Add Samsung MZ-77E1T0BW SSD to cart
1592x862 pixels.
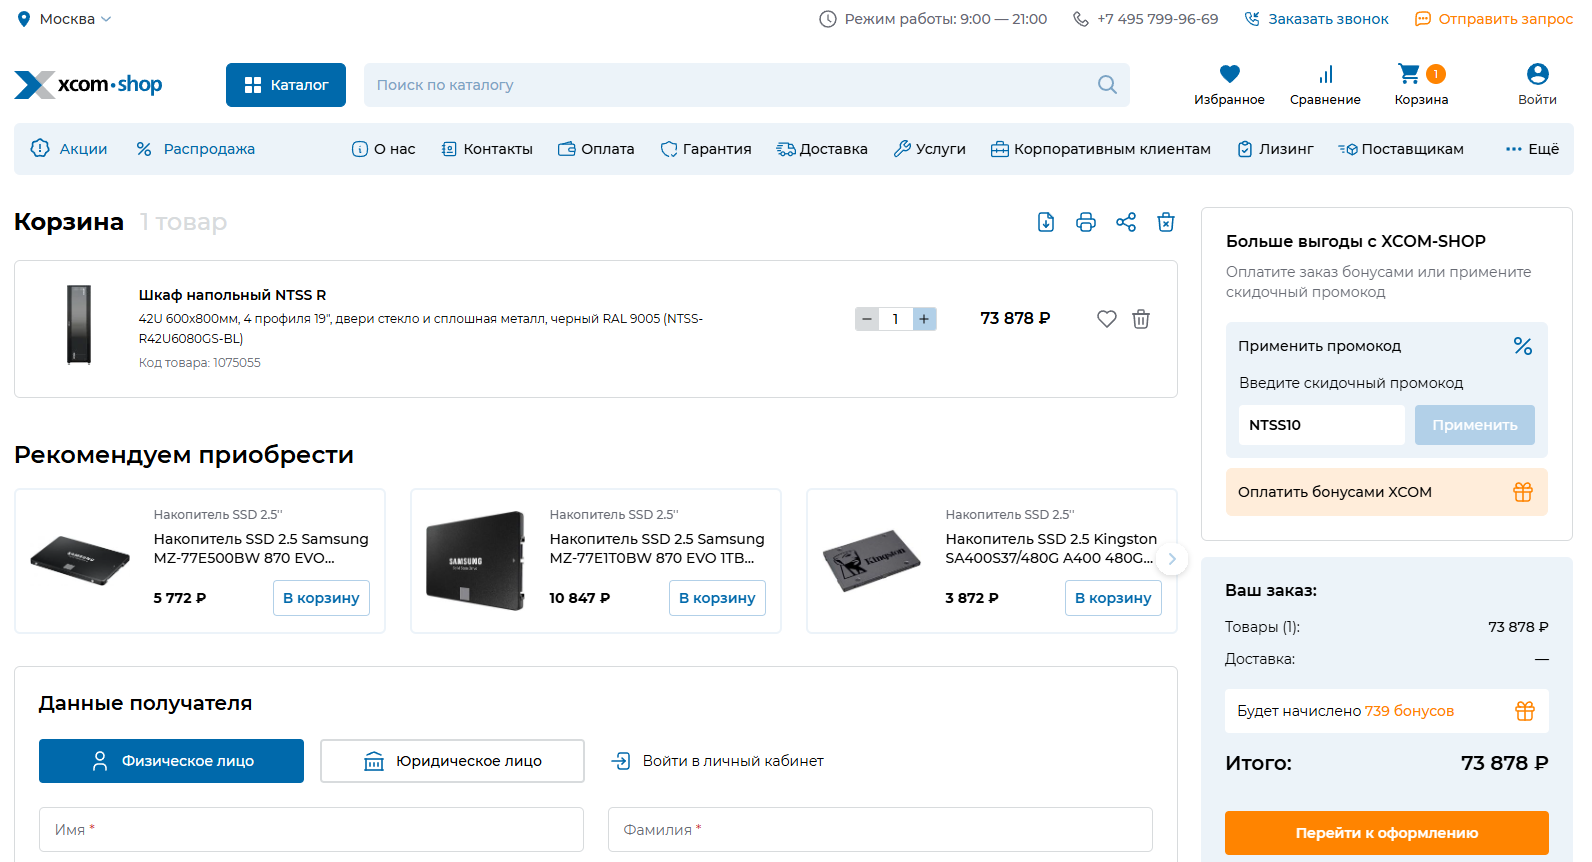(x=717, y=598)
